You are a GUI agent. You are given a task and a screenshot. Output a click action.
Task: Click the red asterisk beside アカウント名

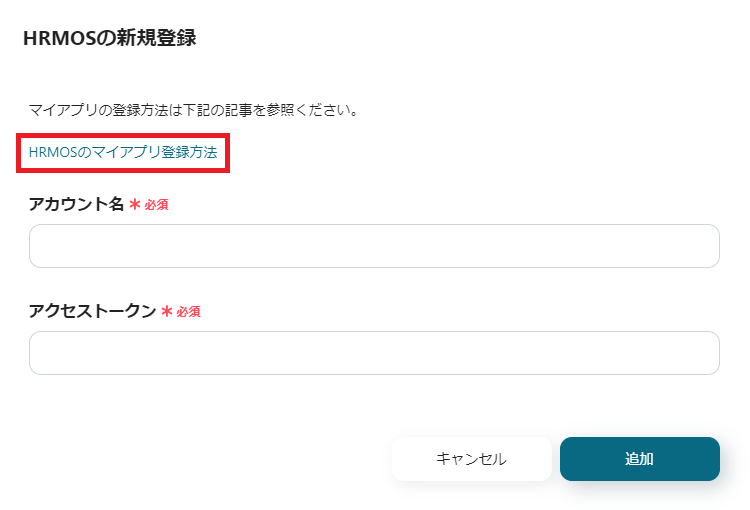pyautogui.click(x=135, y=204)
